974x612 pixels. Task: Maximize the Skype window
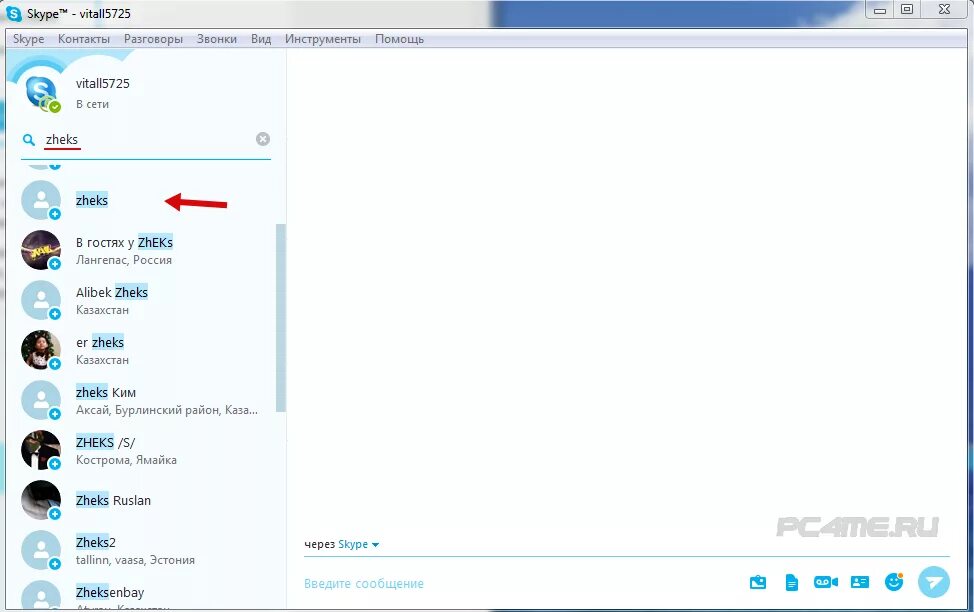click(x=907, y=9)
